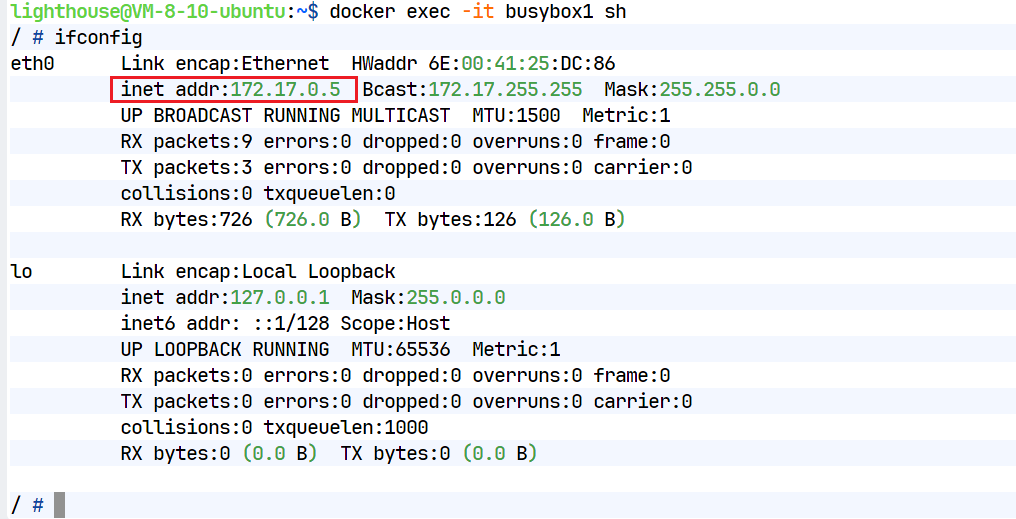Screen dimensions: 1016x519
Task: Click the 'docker exec -it busybox1 sh' command
Action: 478,12
